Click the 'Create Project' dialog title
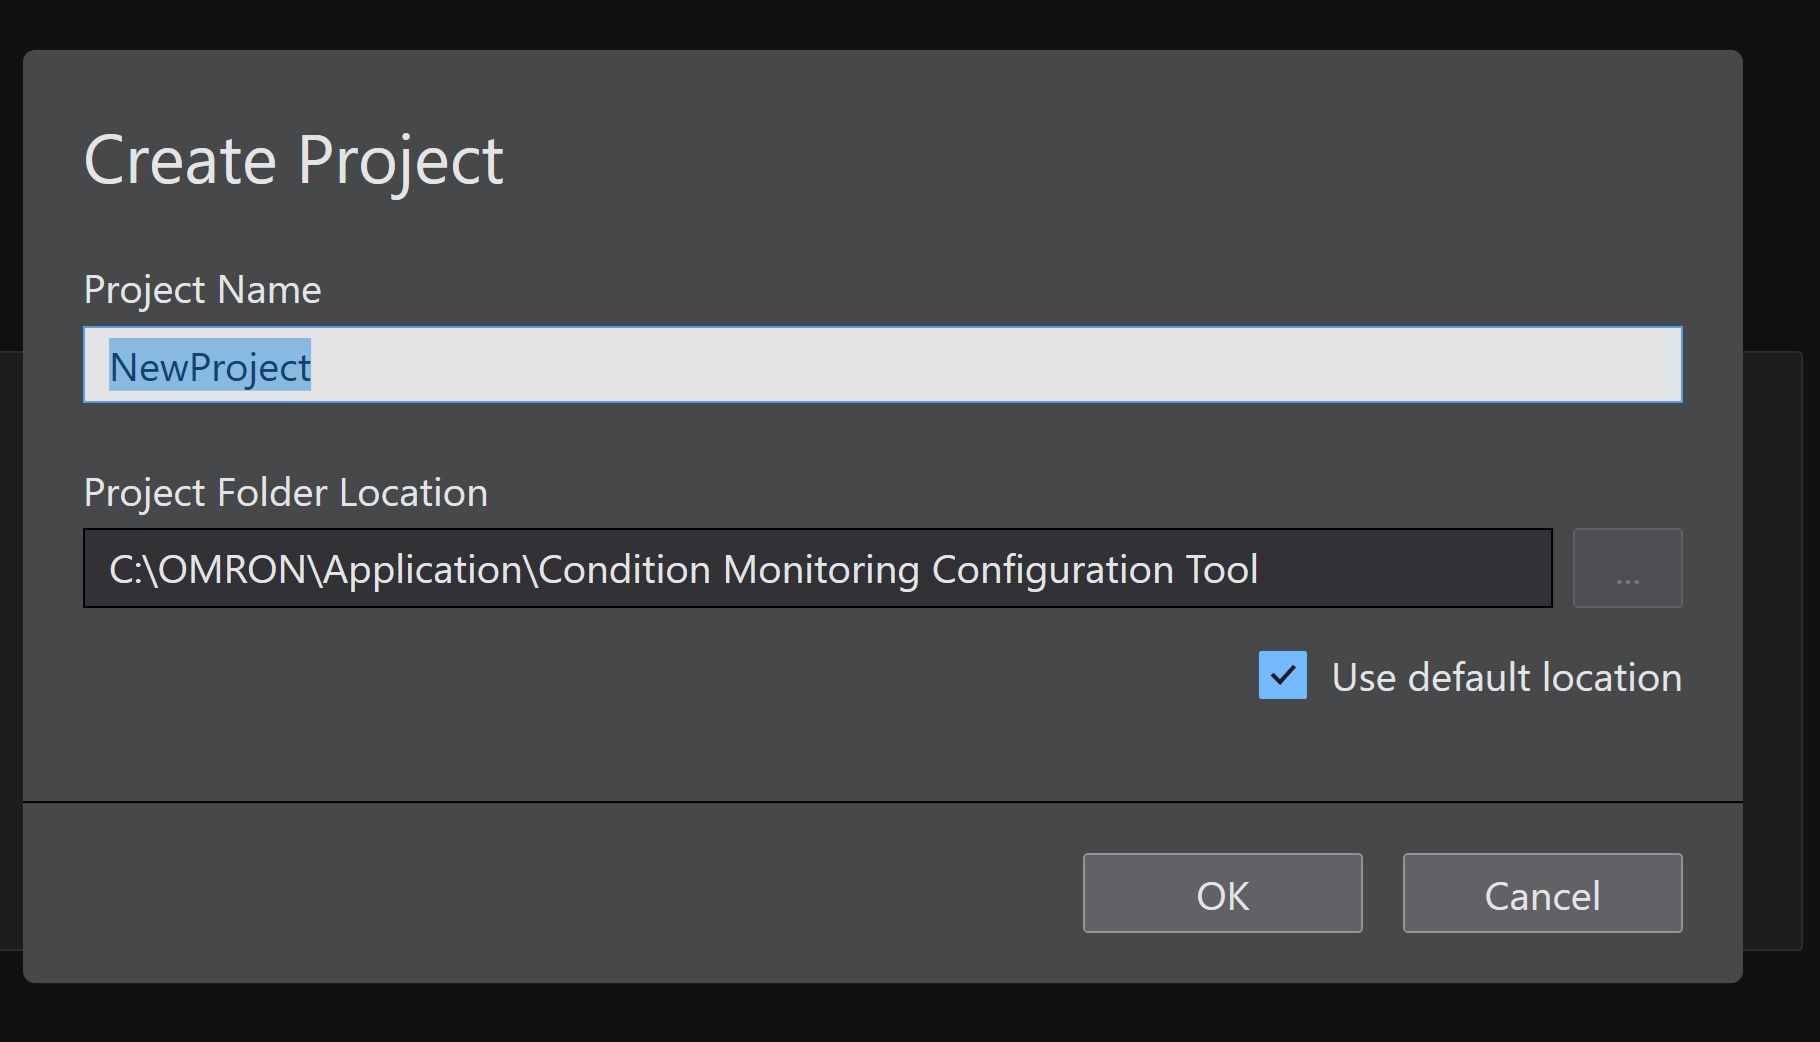 293,160
